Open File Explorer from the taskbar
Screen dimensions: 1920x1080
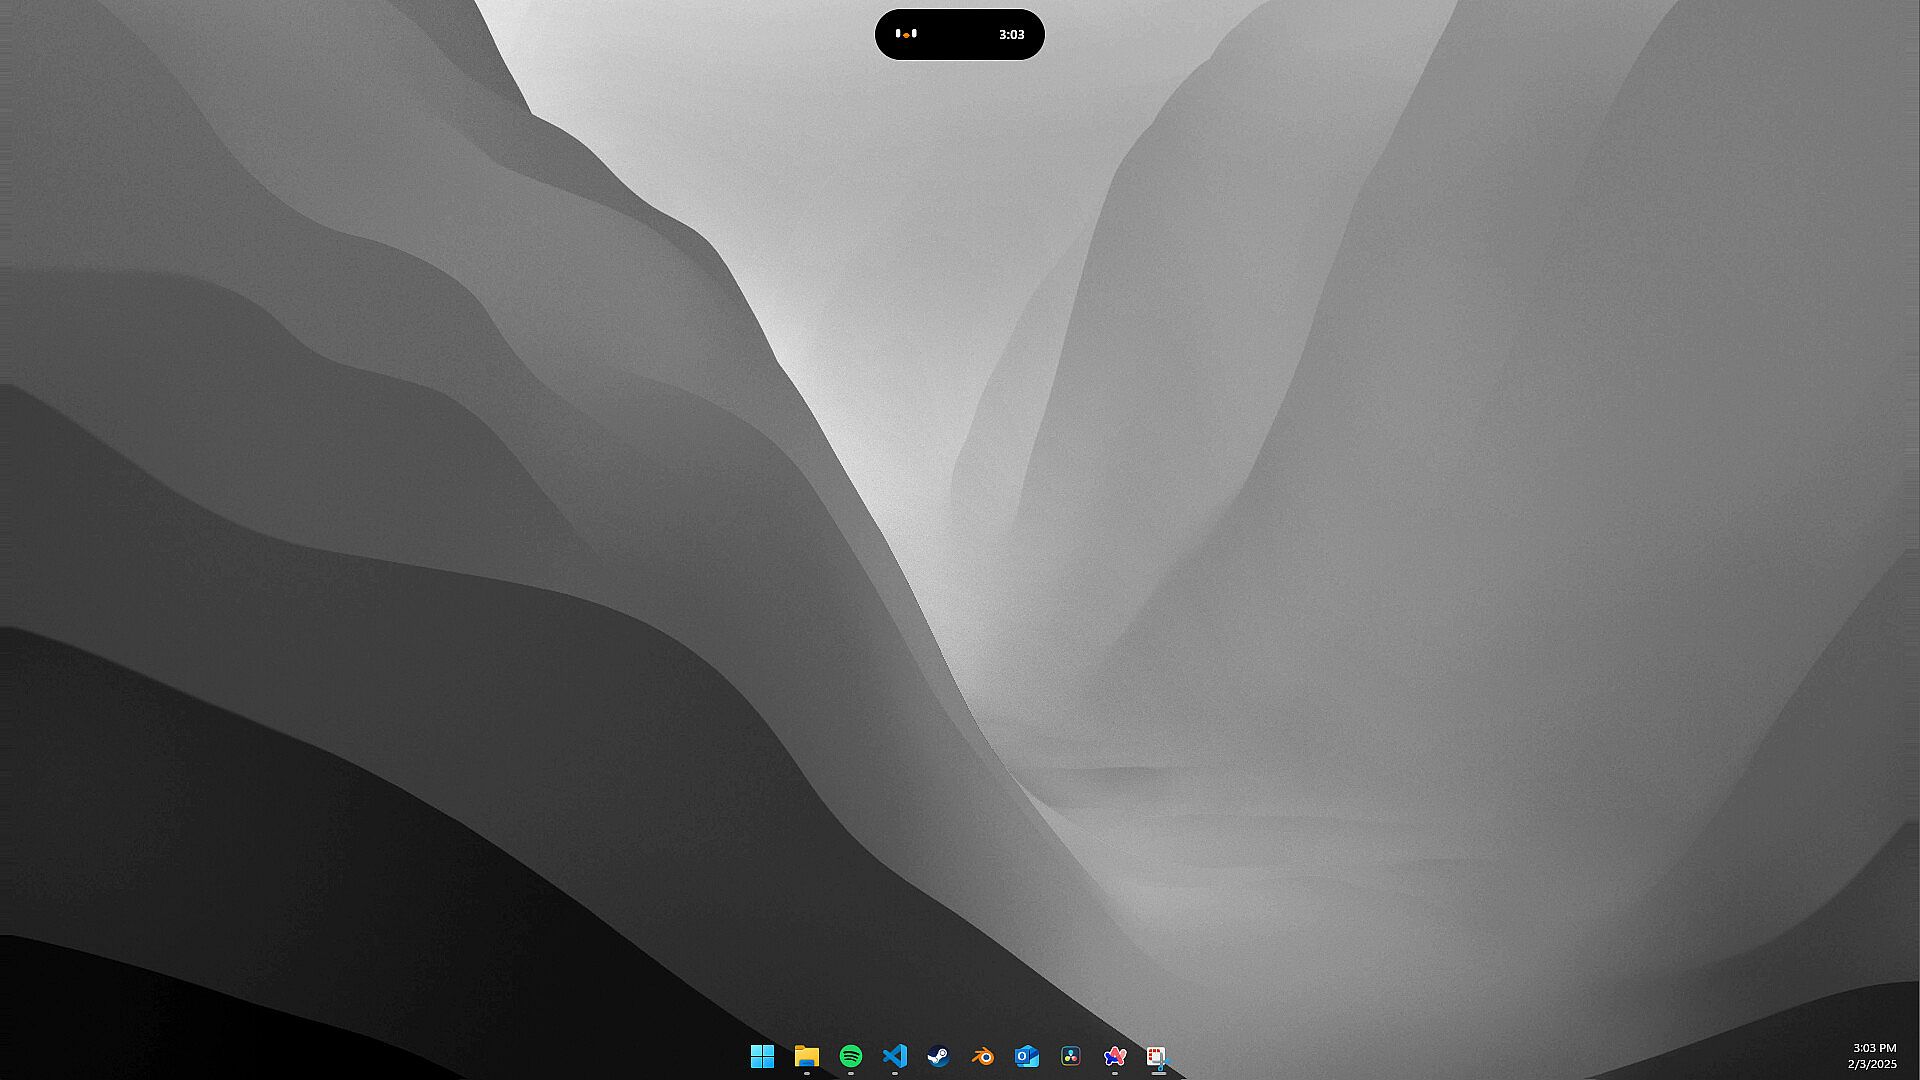pos(806,1056)
